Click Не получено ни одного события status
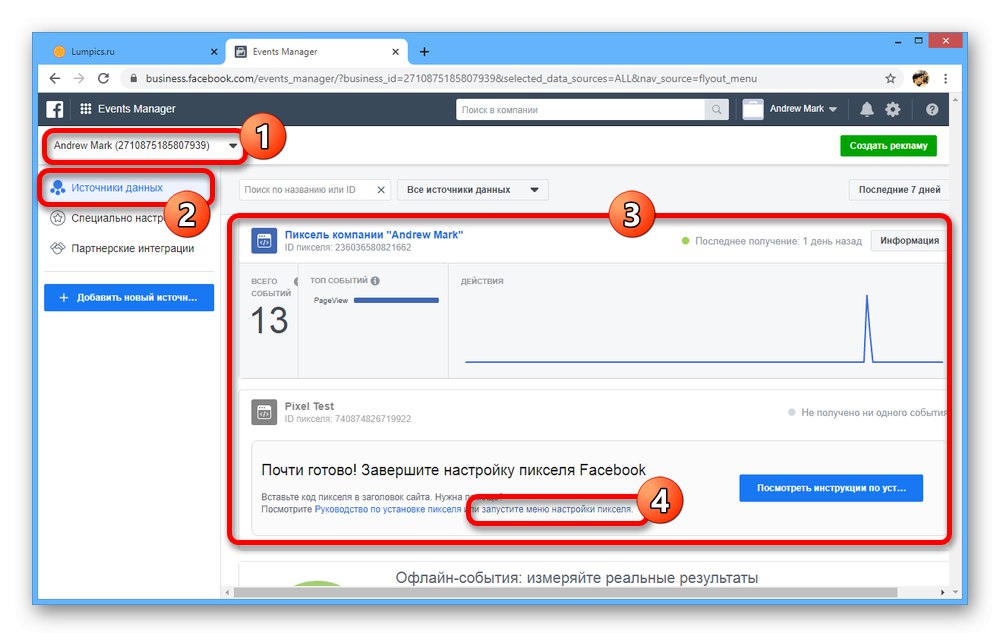This screenshot has width=1000, height=637. pyautogui.click(x=869, y=413)
